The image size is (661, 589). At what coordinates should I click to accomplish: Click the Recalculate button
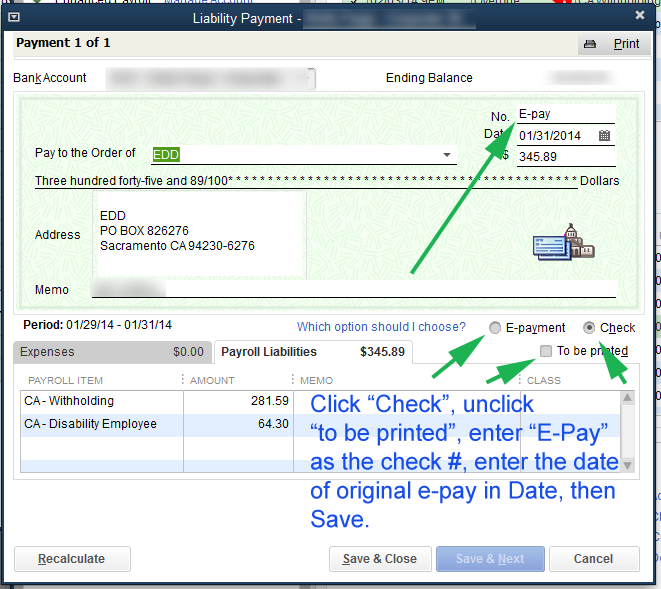(73, 559)
